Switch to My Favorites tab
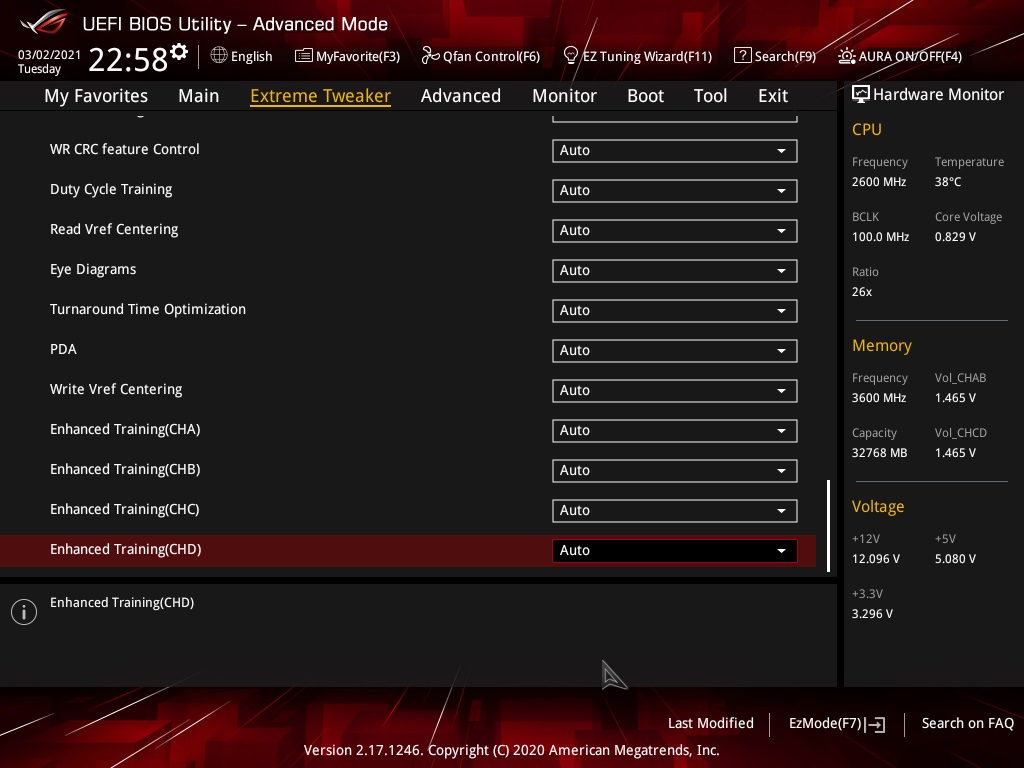Viewport: 1024px width, 768px height. pyautogui.click(x=96, y=96)
